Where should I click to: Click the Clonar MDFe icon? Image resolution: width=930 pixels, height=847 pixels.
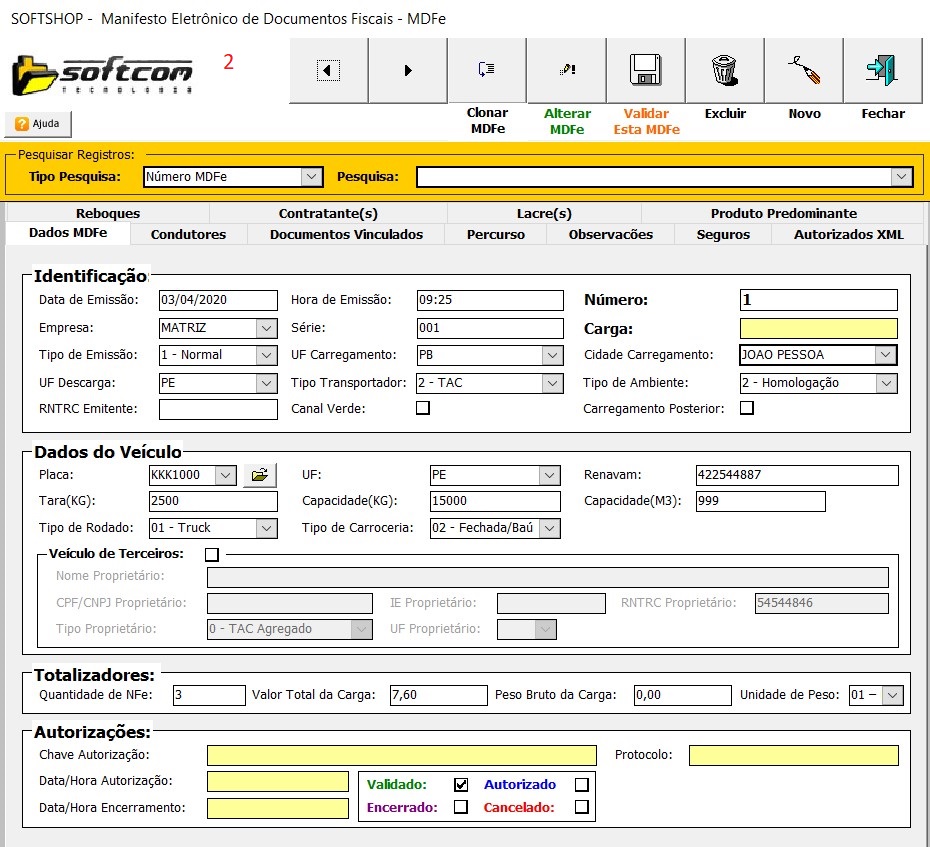(x=487, y=70)
